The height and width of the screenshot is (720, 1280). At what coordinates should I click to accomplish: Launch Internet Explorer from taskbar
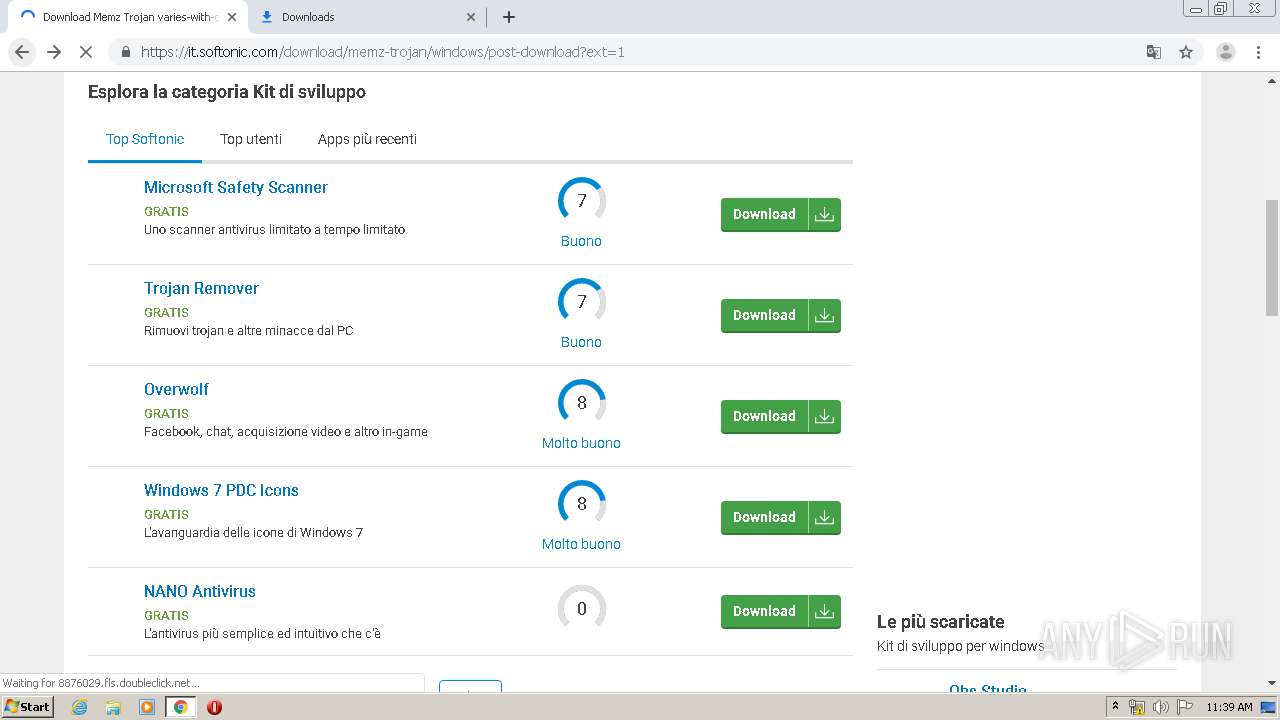click(80, 707)
